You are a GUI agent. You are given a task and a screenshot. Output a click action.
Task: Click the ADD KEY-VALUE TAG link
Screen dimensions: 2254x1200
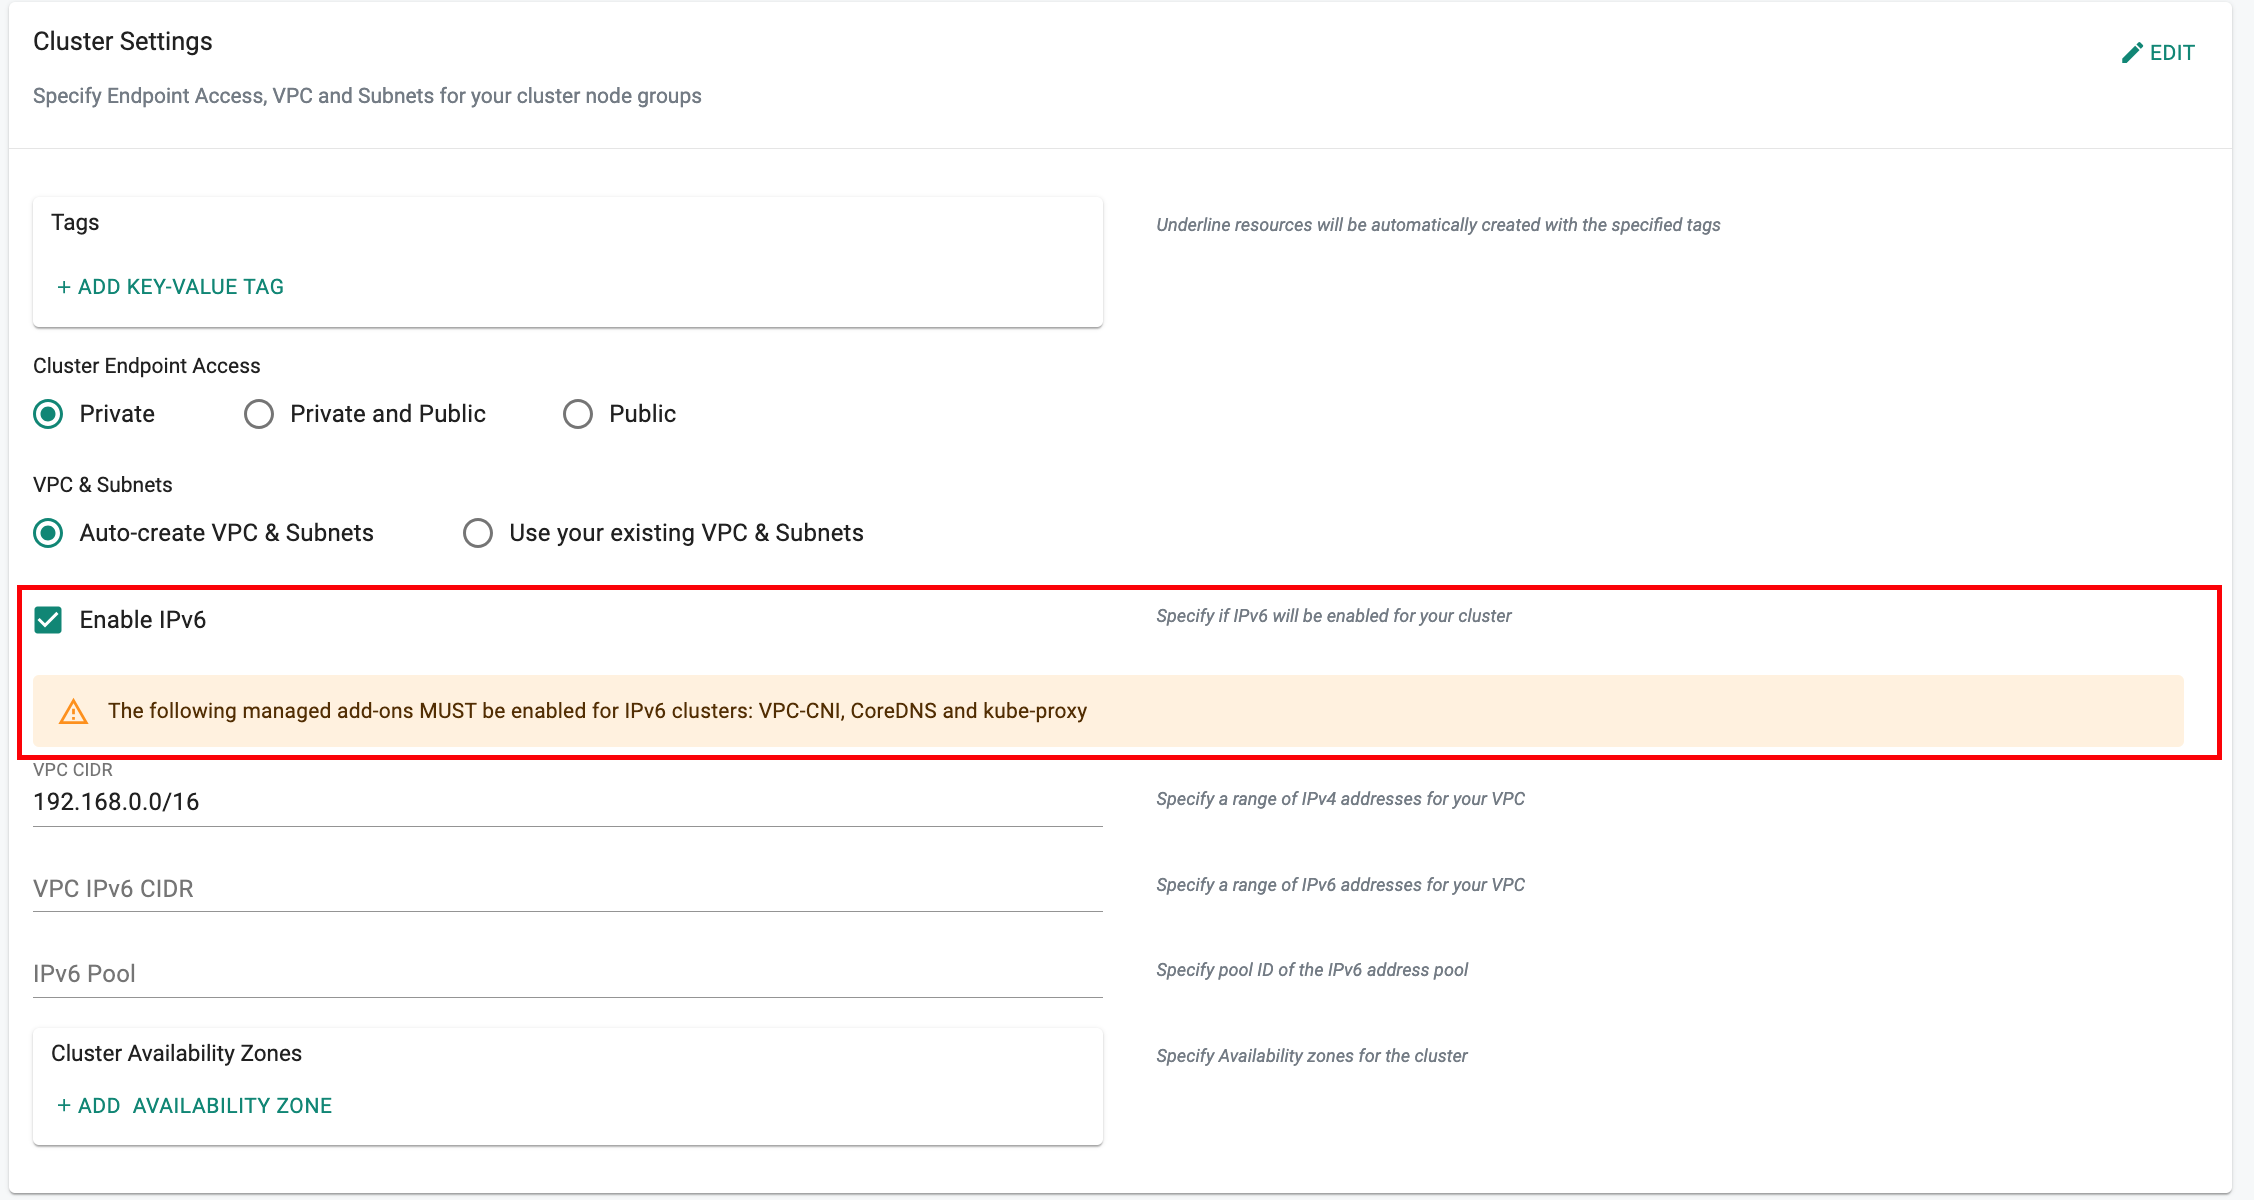click(x=170, y=286)
